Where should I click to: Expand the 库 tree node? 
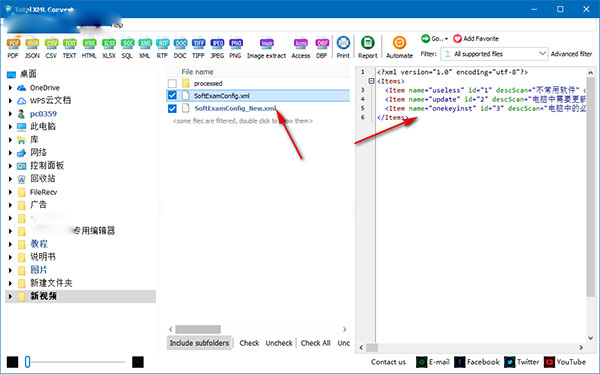pos(10,140)
